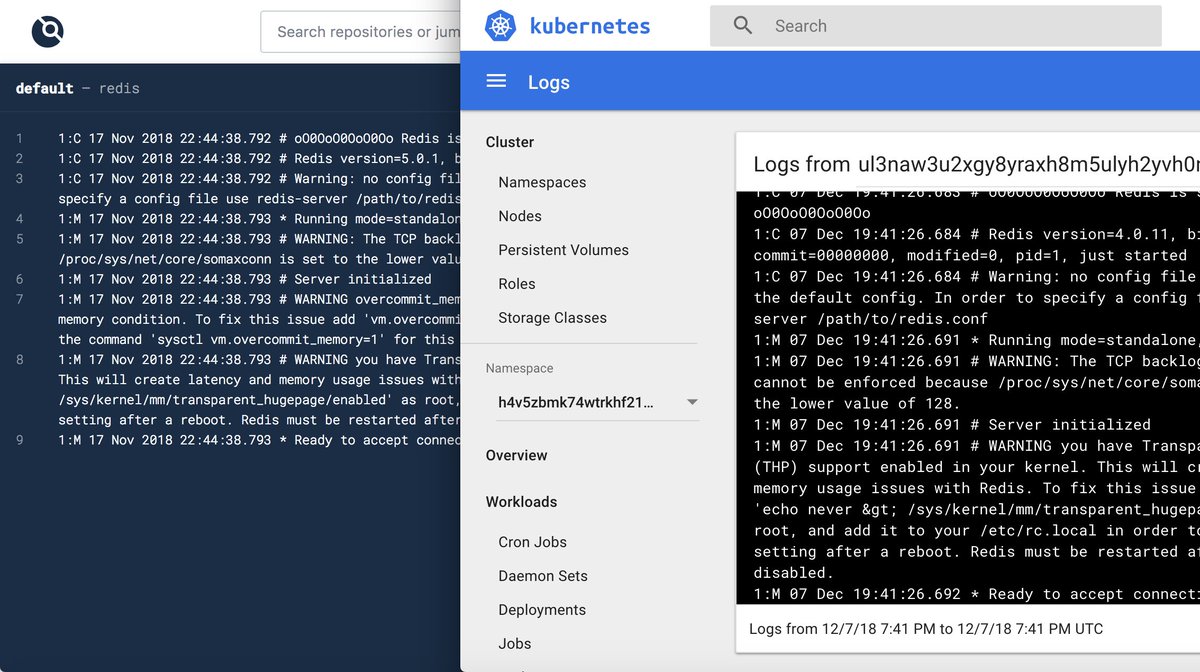Open the Roles page
Image resolution: width=1200 pixels, height=672 pixels.
[516, 284]
